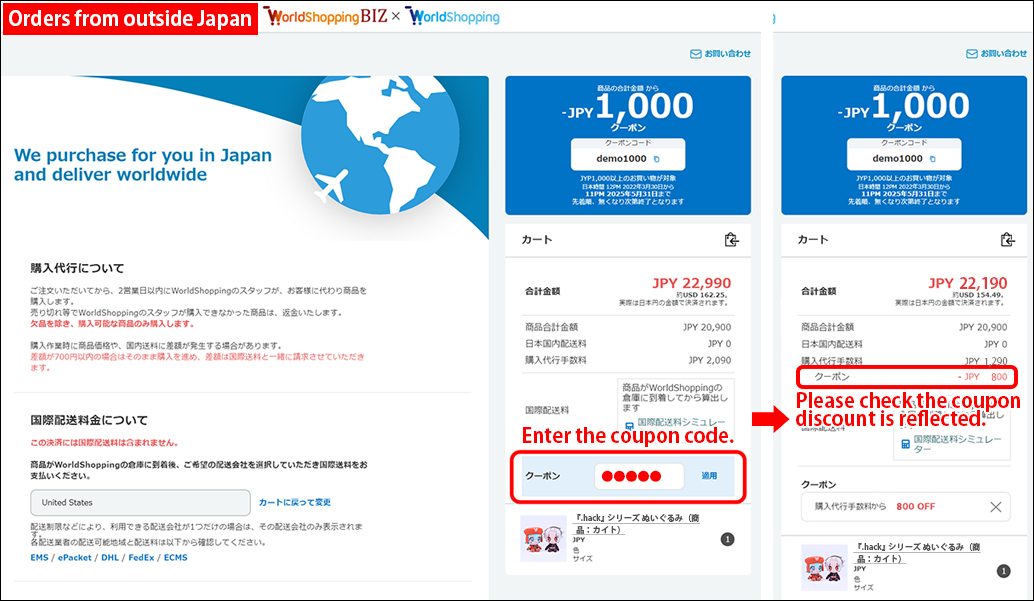Click the envelope お問い合わせ icon above the JPY 22,990 cart
Screen dimensions: 1034x601
pyautogui.click(x=696, y=54)
